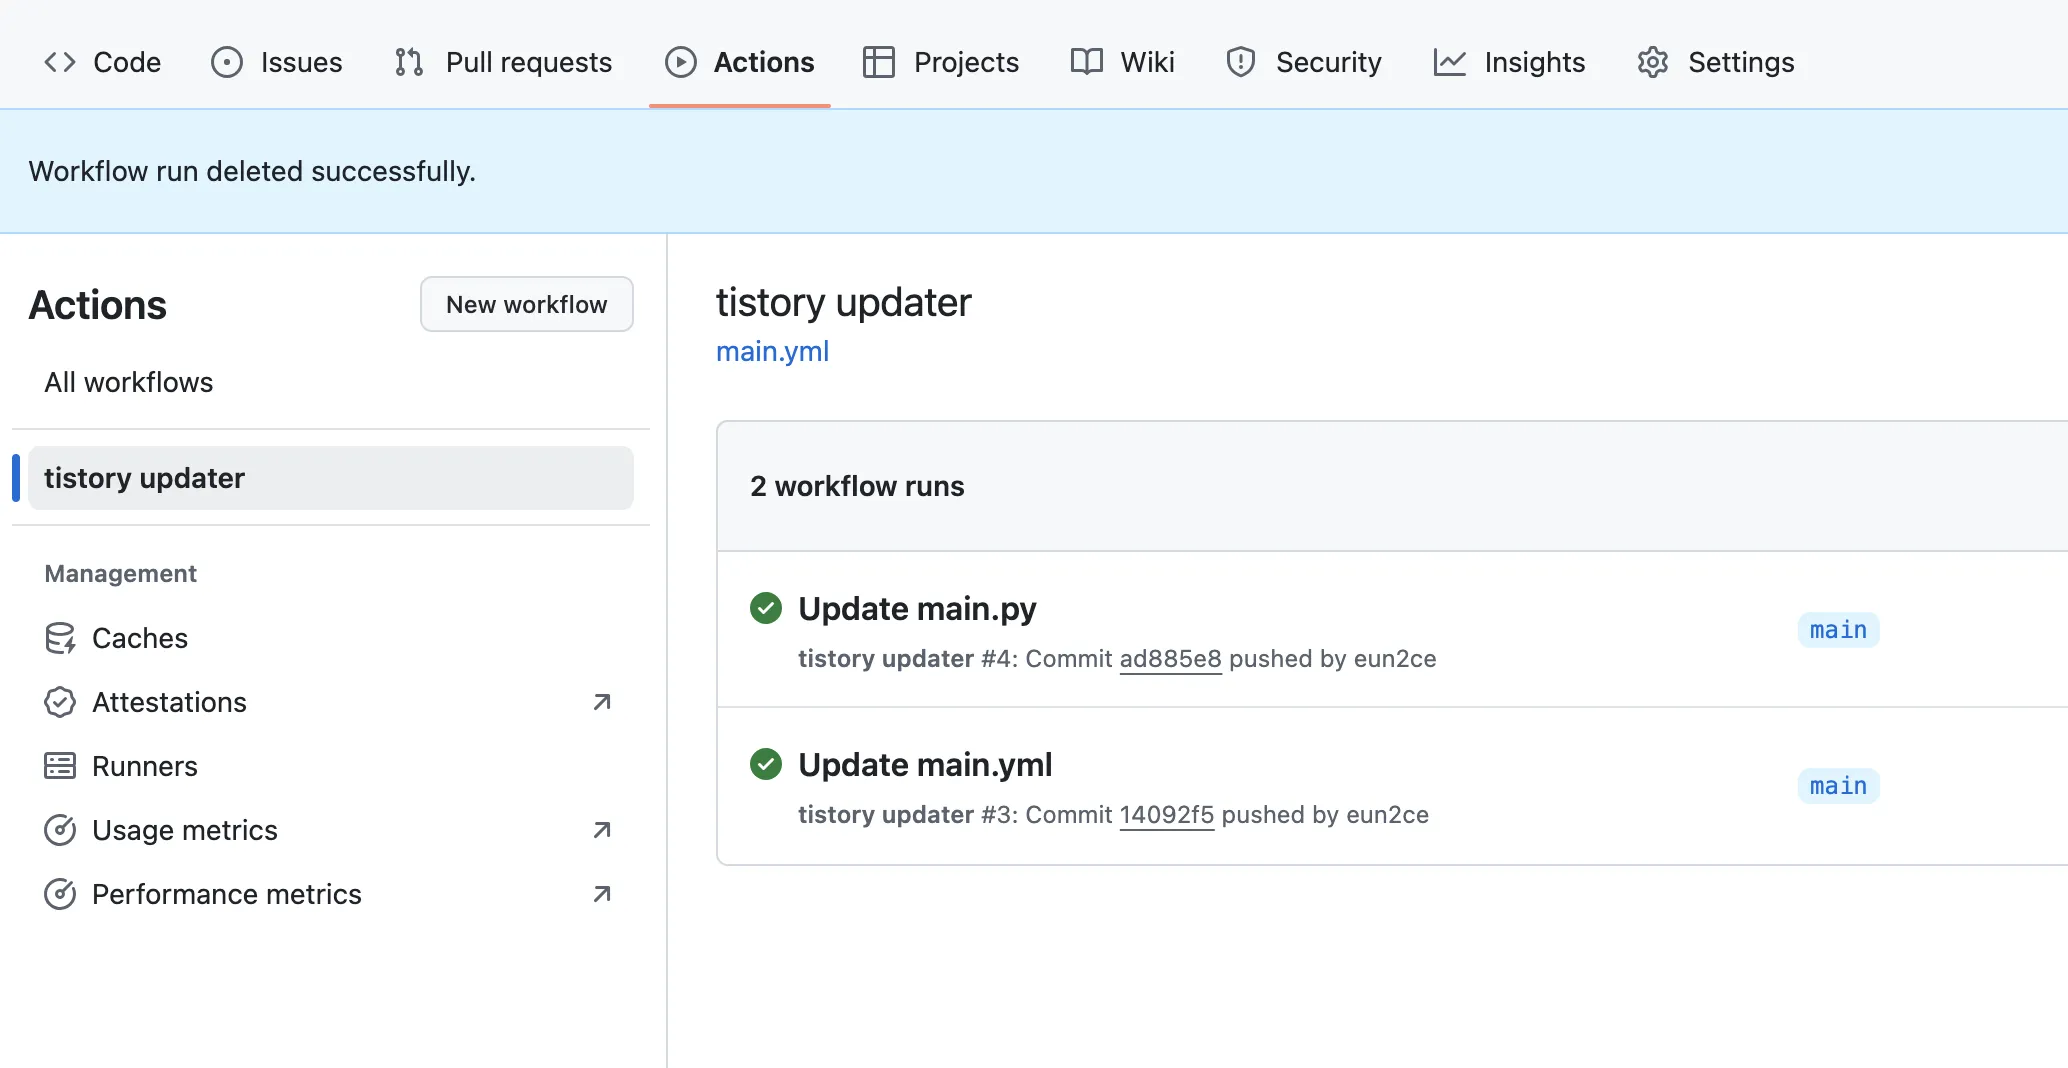The height and width of the screenshot is (1068, 2068).
Task: Select All workflows in the sidebar
Action: [x=129, y=382]
